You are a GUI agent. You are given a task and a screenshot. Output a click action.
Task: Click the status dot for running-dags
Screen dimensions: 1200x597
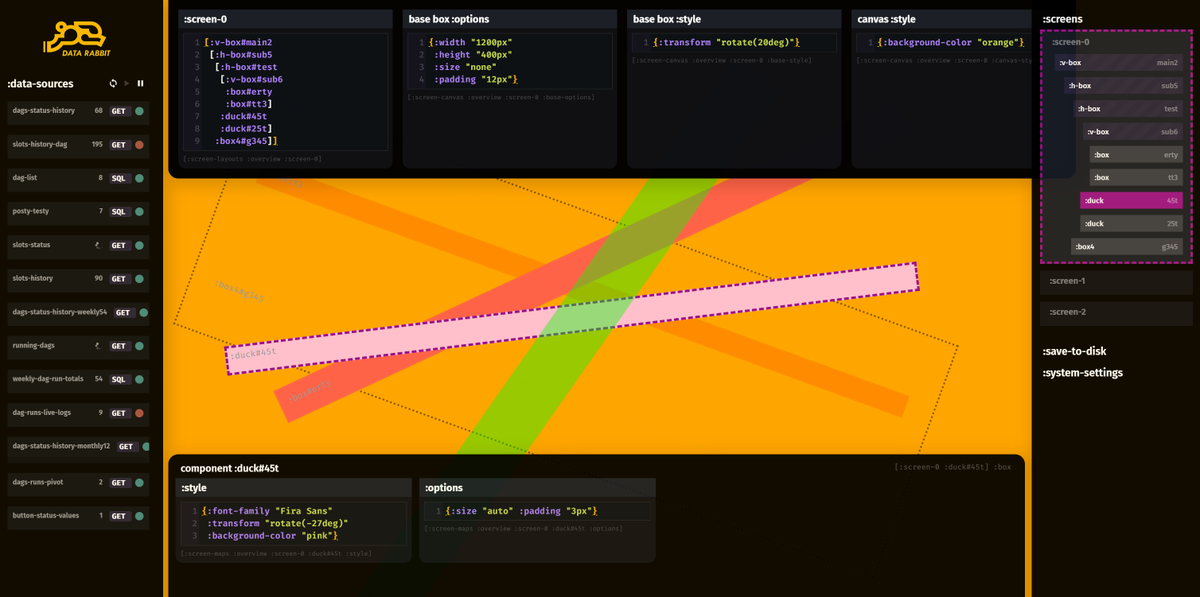click(x=139, y=346)
